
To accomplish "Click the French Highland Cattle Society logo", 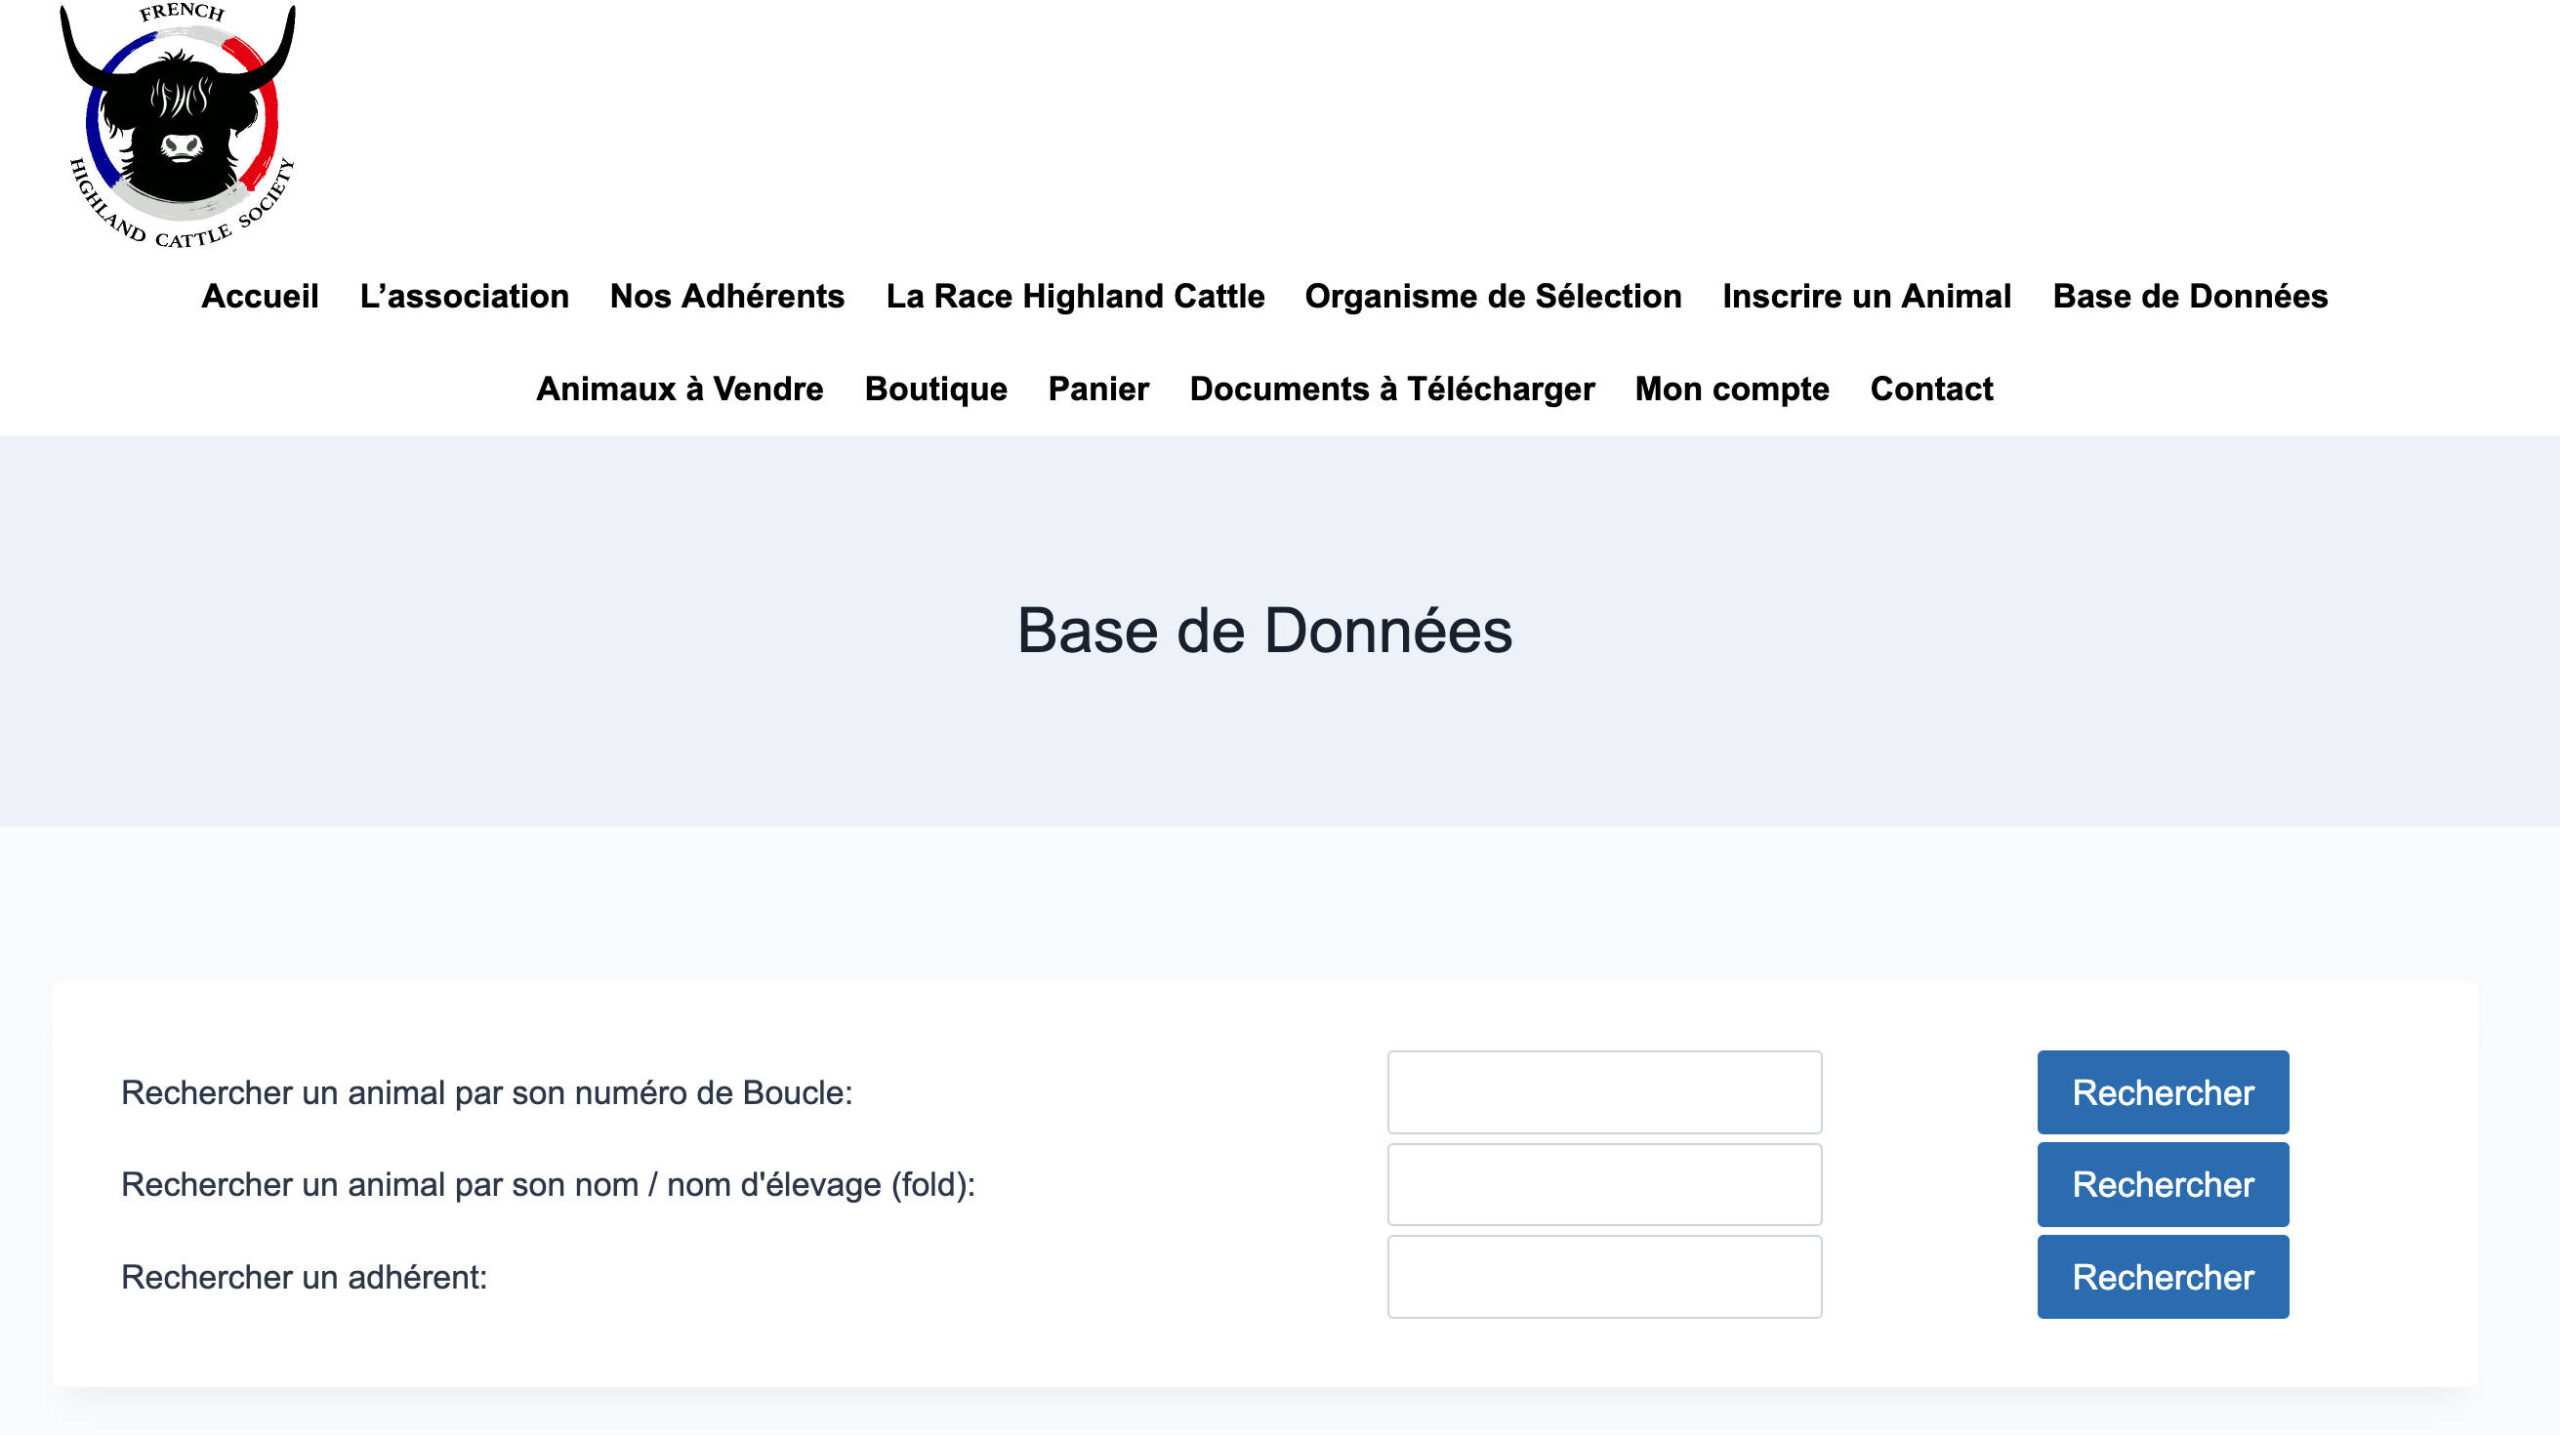I will [x=178, y=125].
